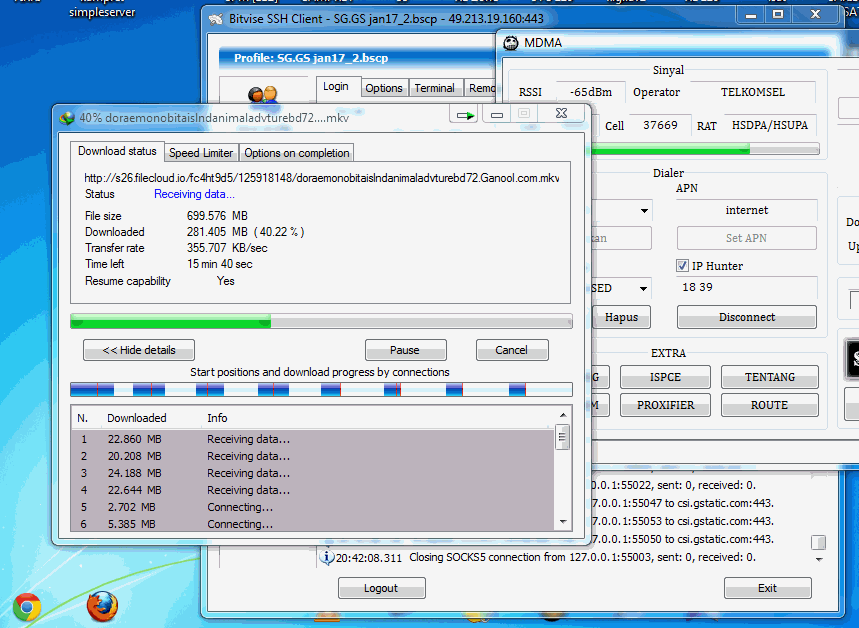859x628 pixels.
Task: Select connection row 2 with 20.208 MB
Action: pos(313,456)
